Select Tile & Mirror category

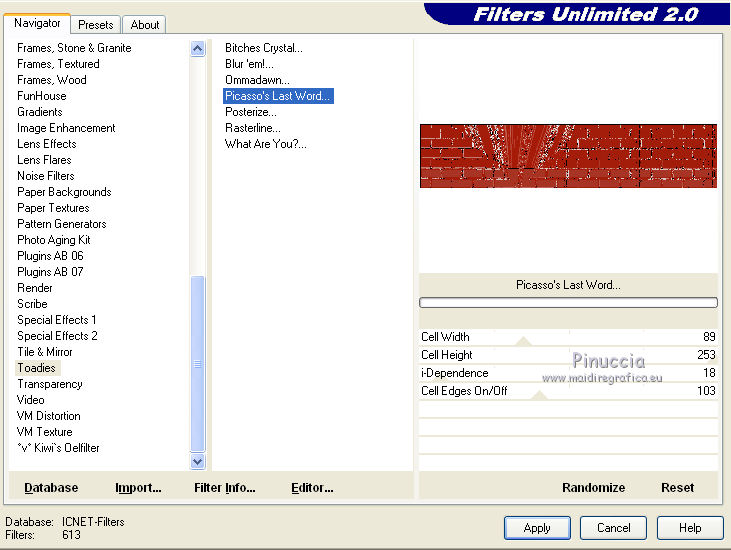click(x=45, y=352)
